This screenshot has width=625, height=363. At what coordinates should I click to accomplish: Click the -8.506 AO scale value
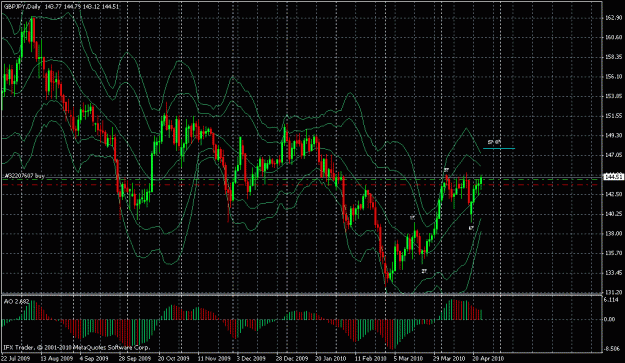tap(612, 349)
